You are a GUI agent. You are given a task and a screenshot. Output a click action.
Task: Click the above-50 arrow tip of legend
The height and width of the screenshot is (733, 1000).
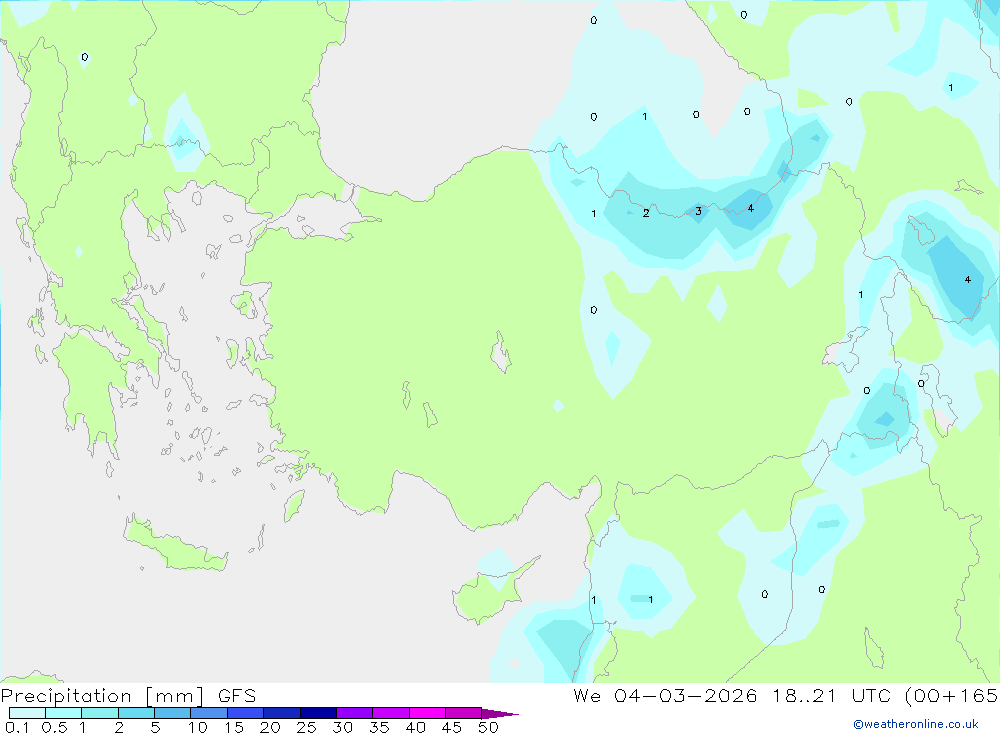tap(500, 714)
